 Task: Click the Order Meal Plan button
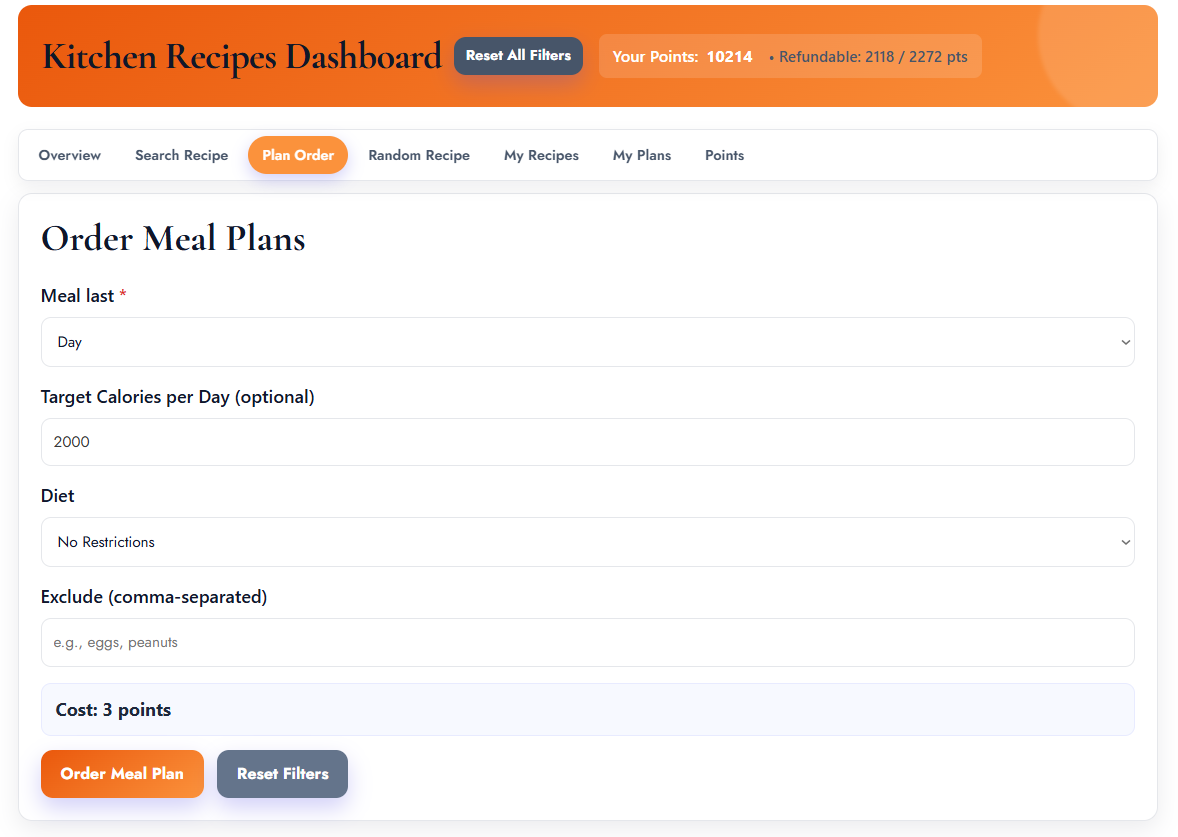(x=122, y=773)
